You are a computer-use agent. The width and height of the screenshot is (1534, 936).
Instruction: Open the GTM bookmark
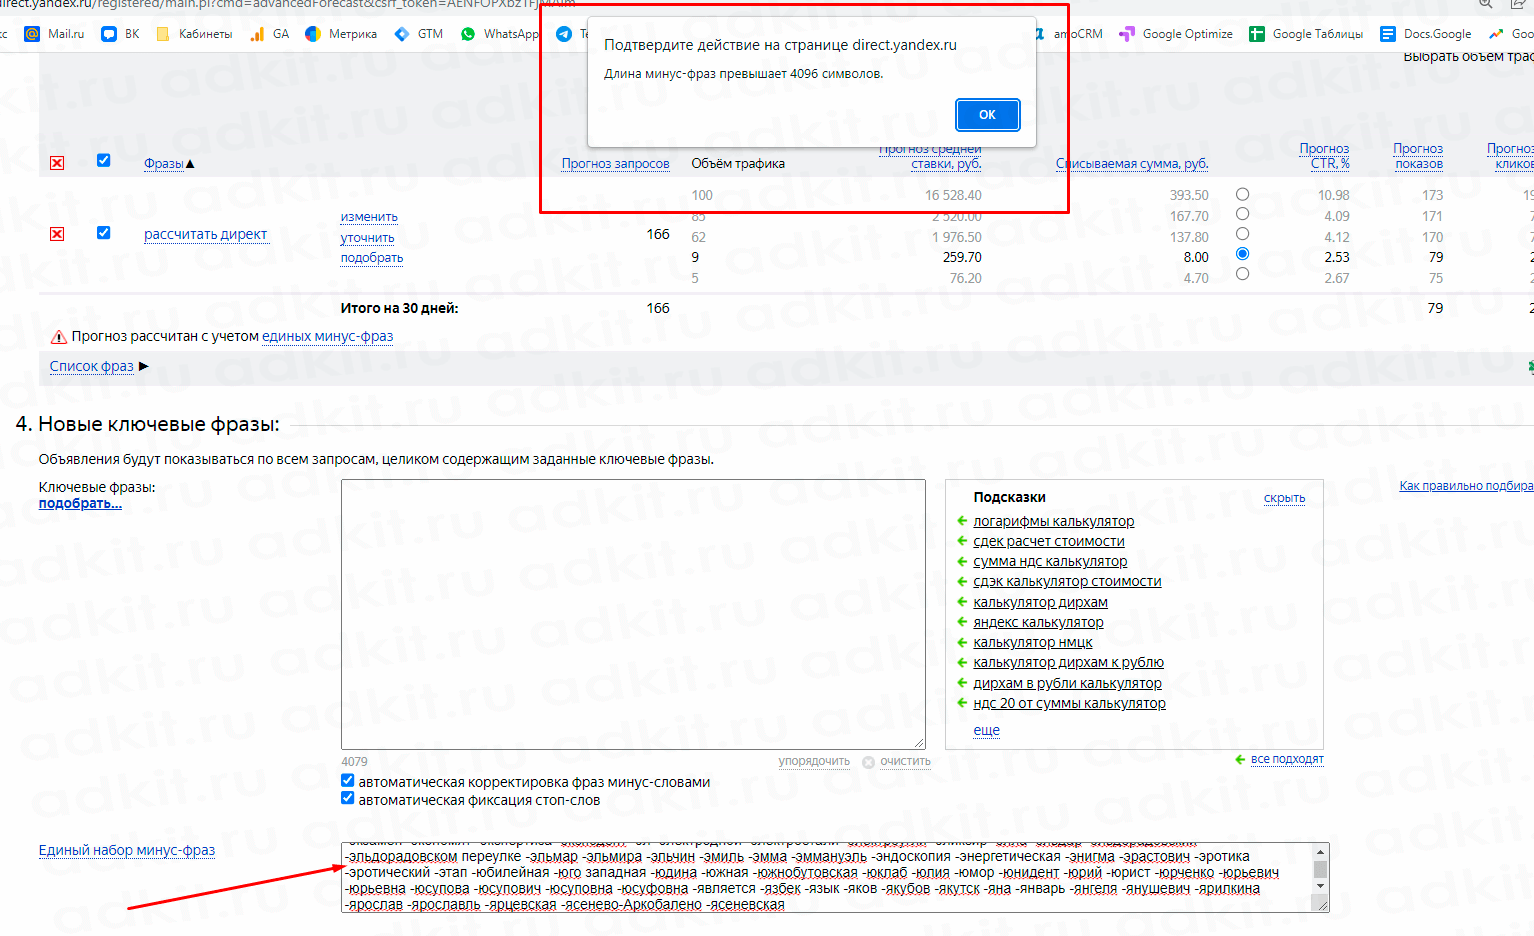coord(419,34)
